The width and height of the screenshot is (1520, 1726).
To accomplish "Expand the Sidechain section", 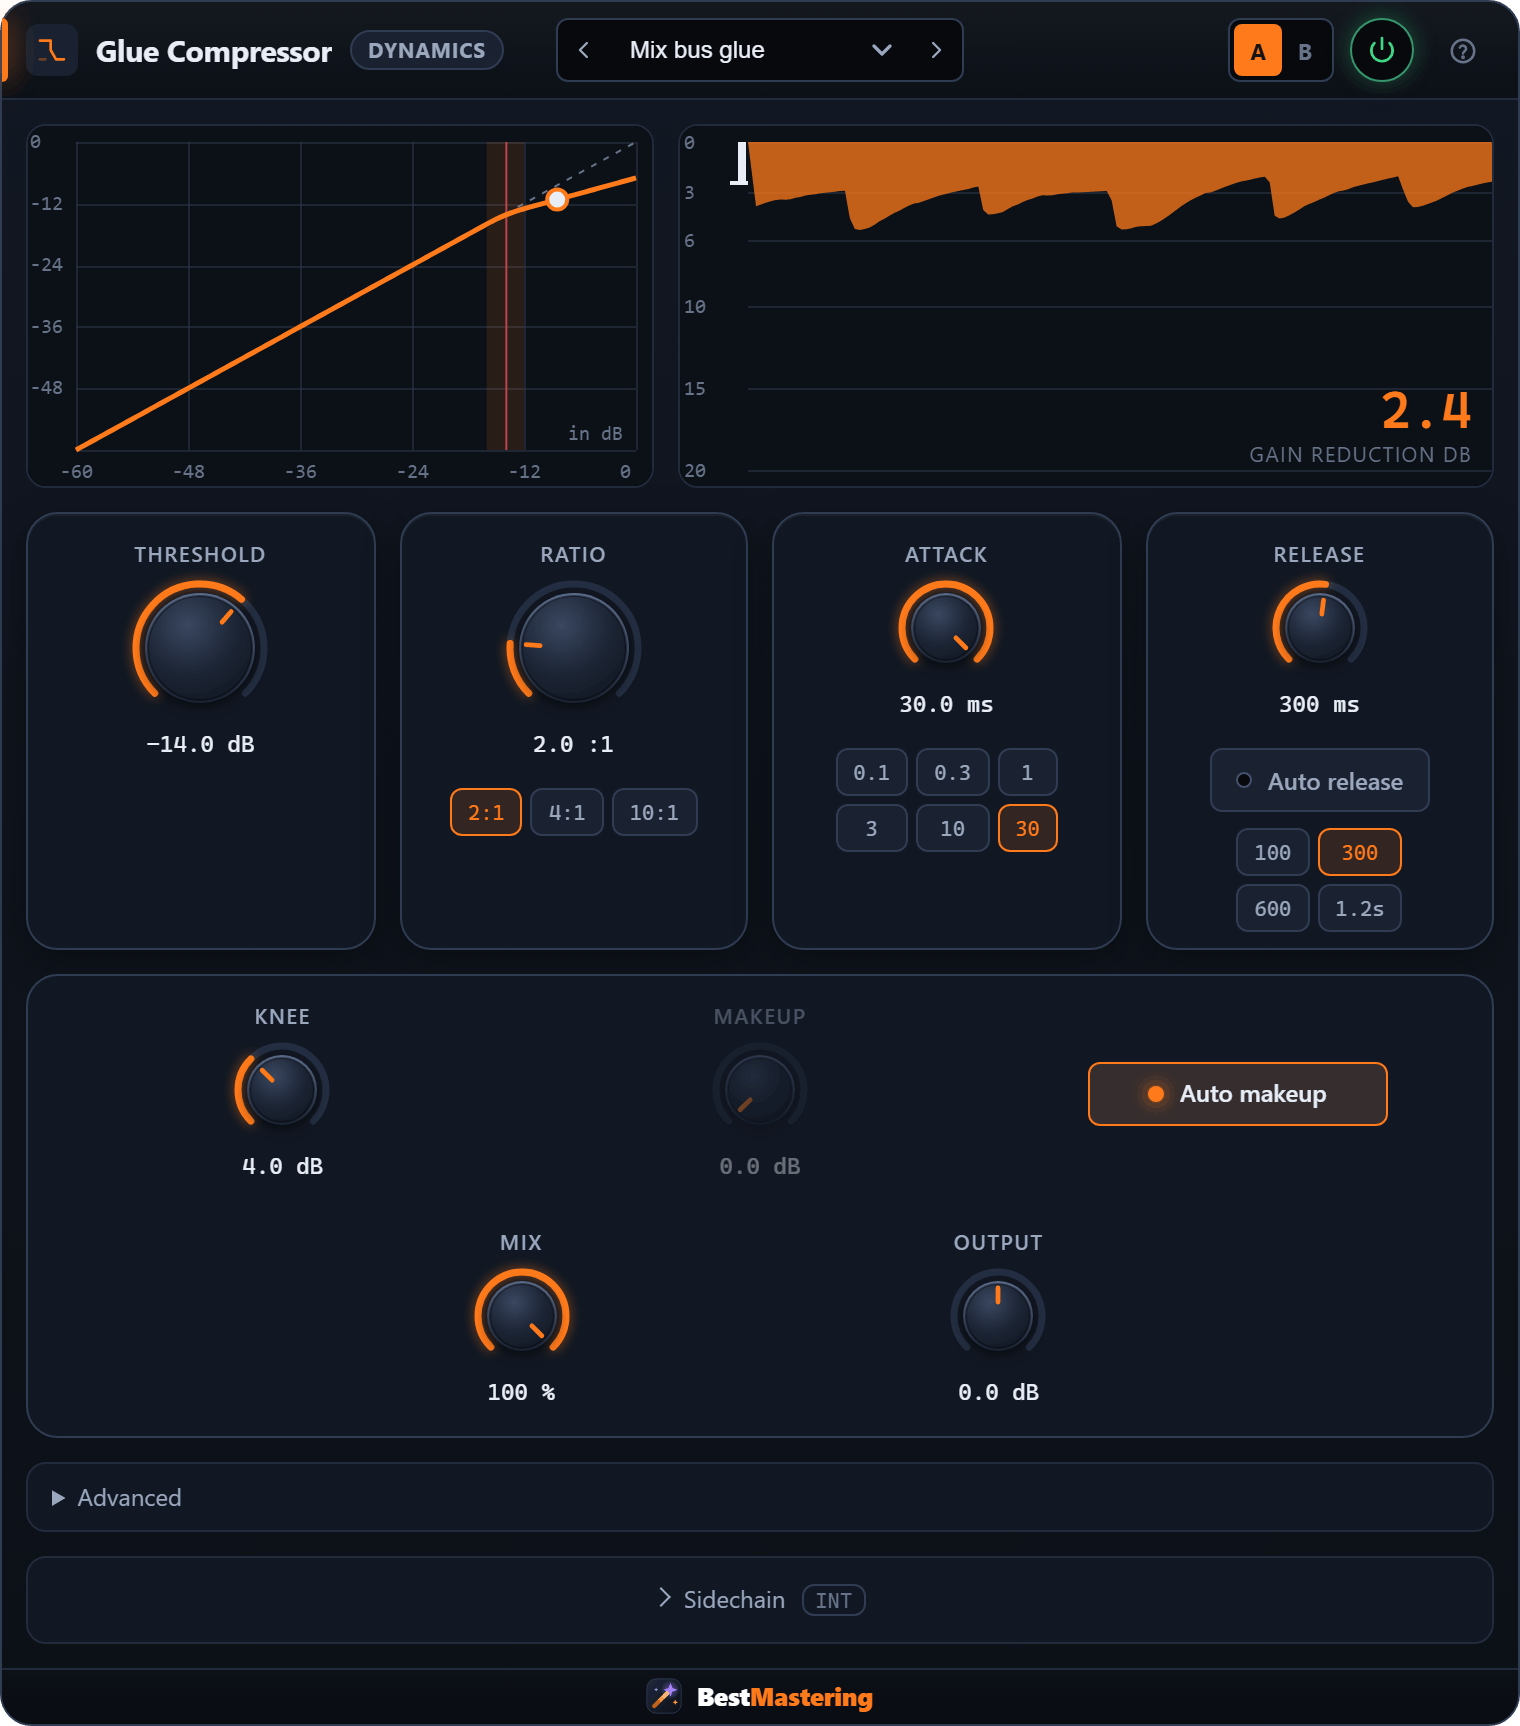I will pyautogui.click(x=760, y=1600).
